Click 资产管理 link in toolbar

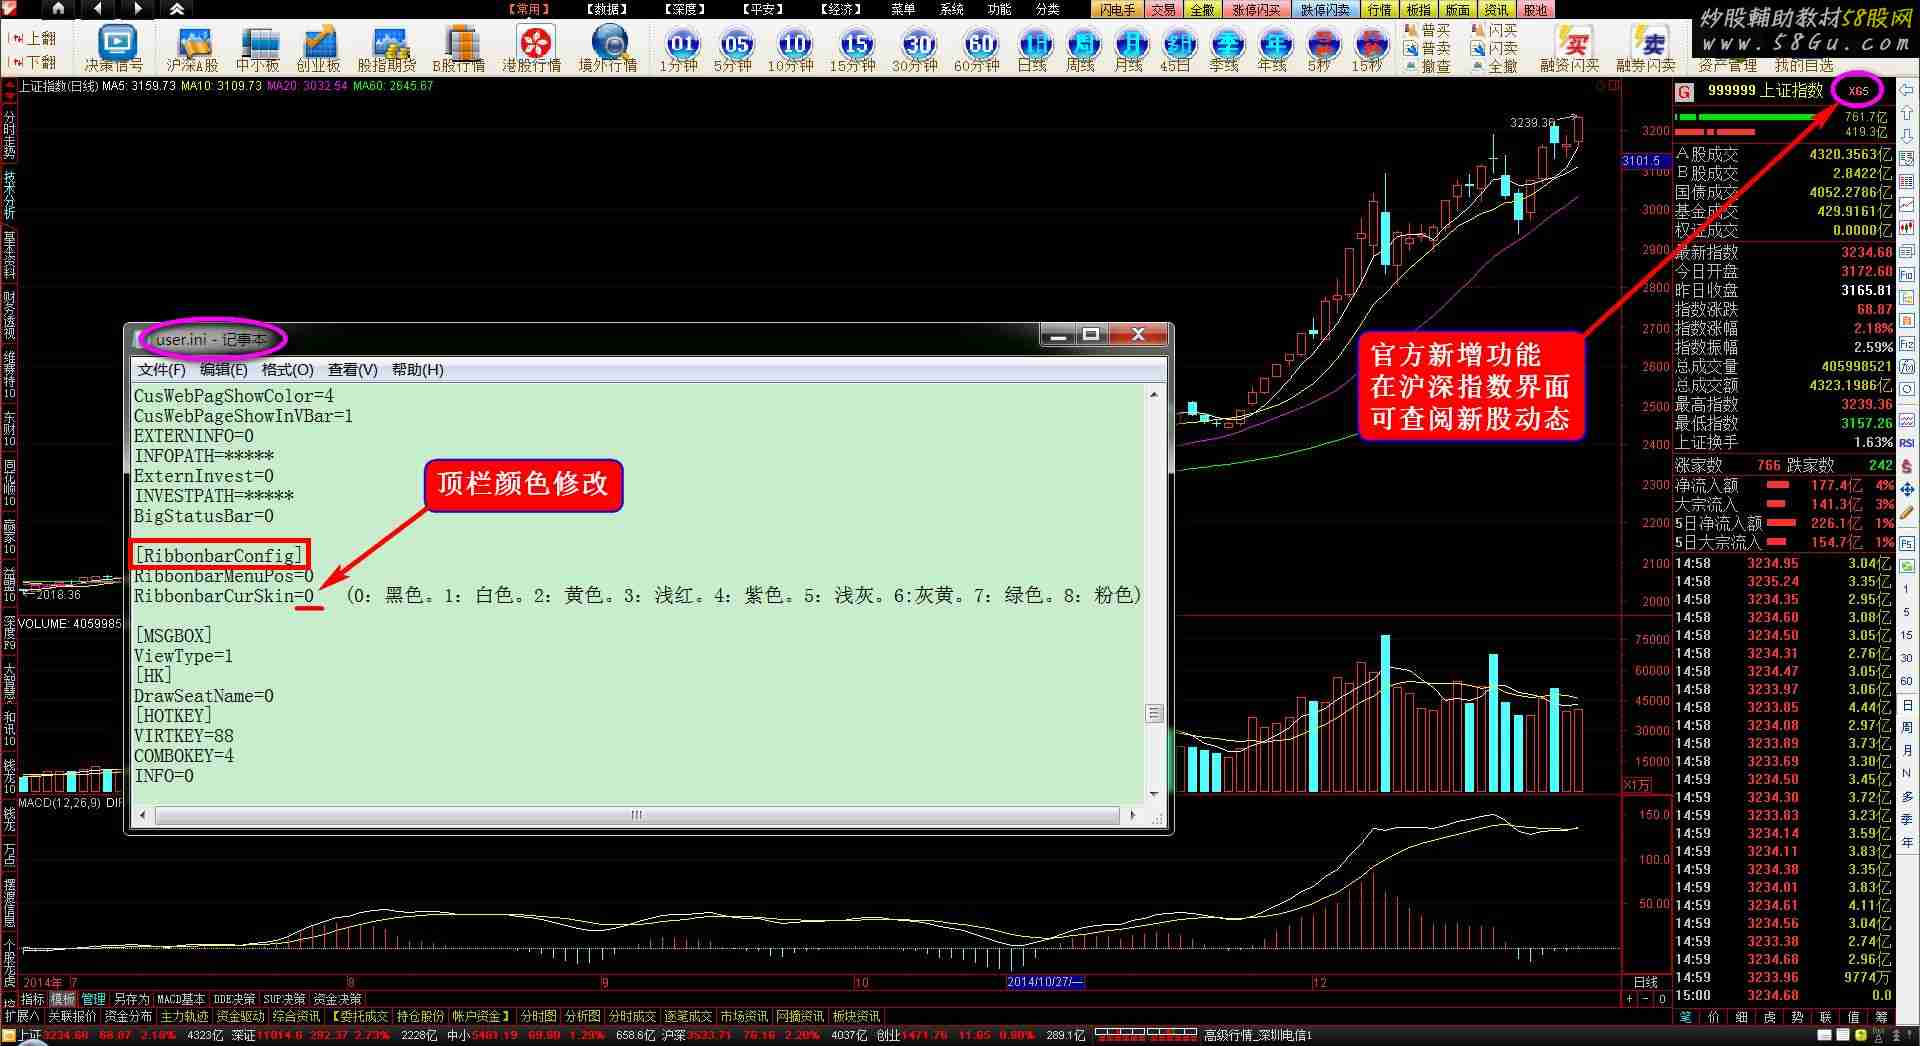pos(1727,66)
